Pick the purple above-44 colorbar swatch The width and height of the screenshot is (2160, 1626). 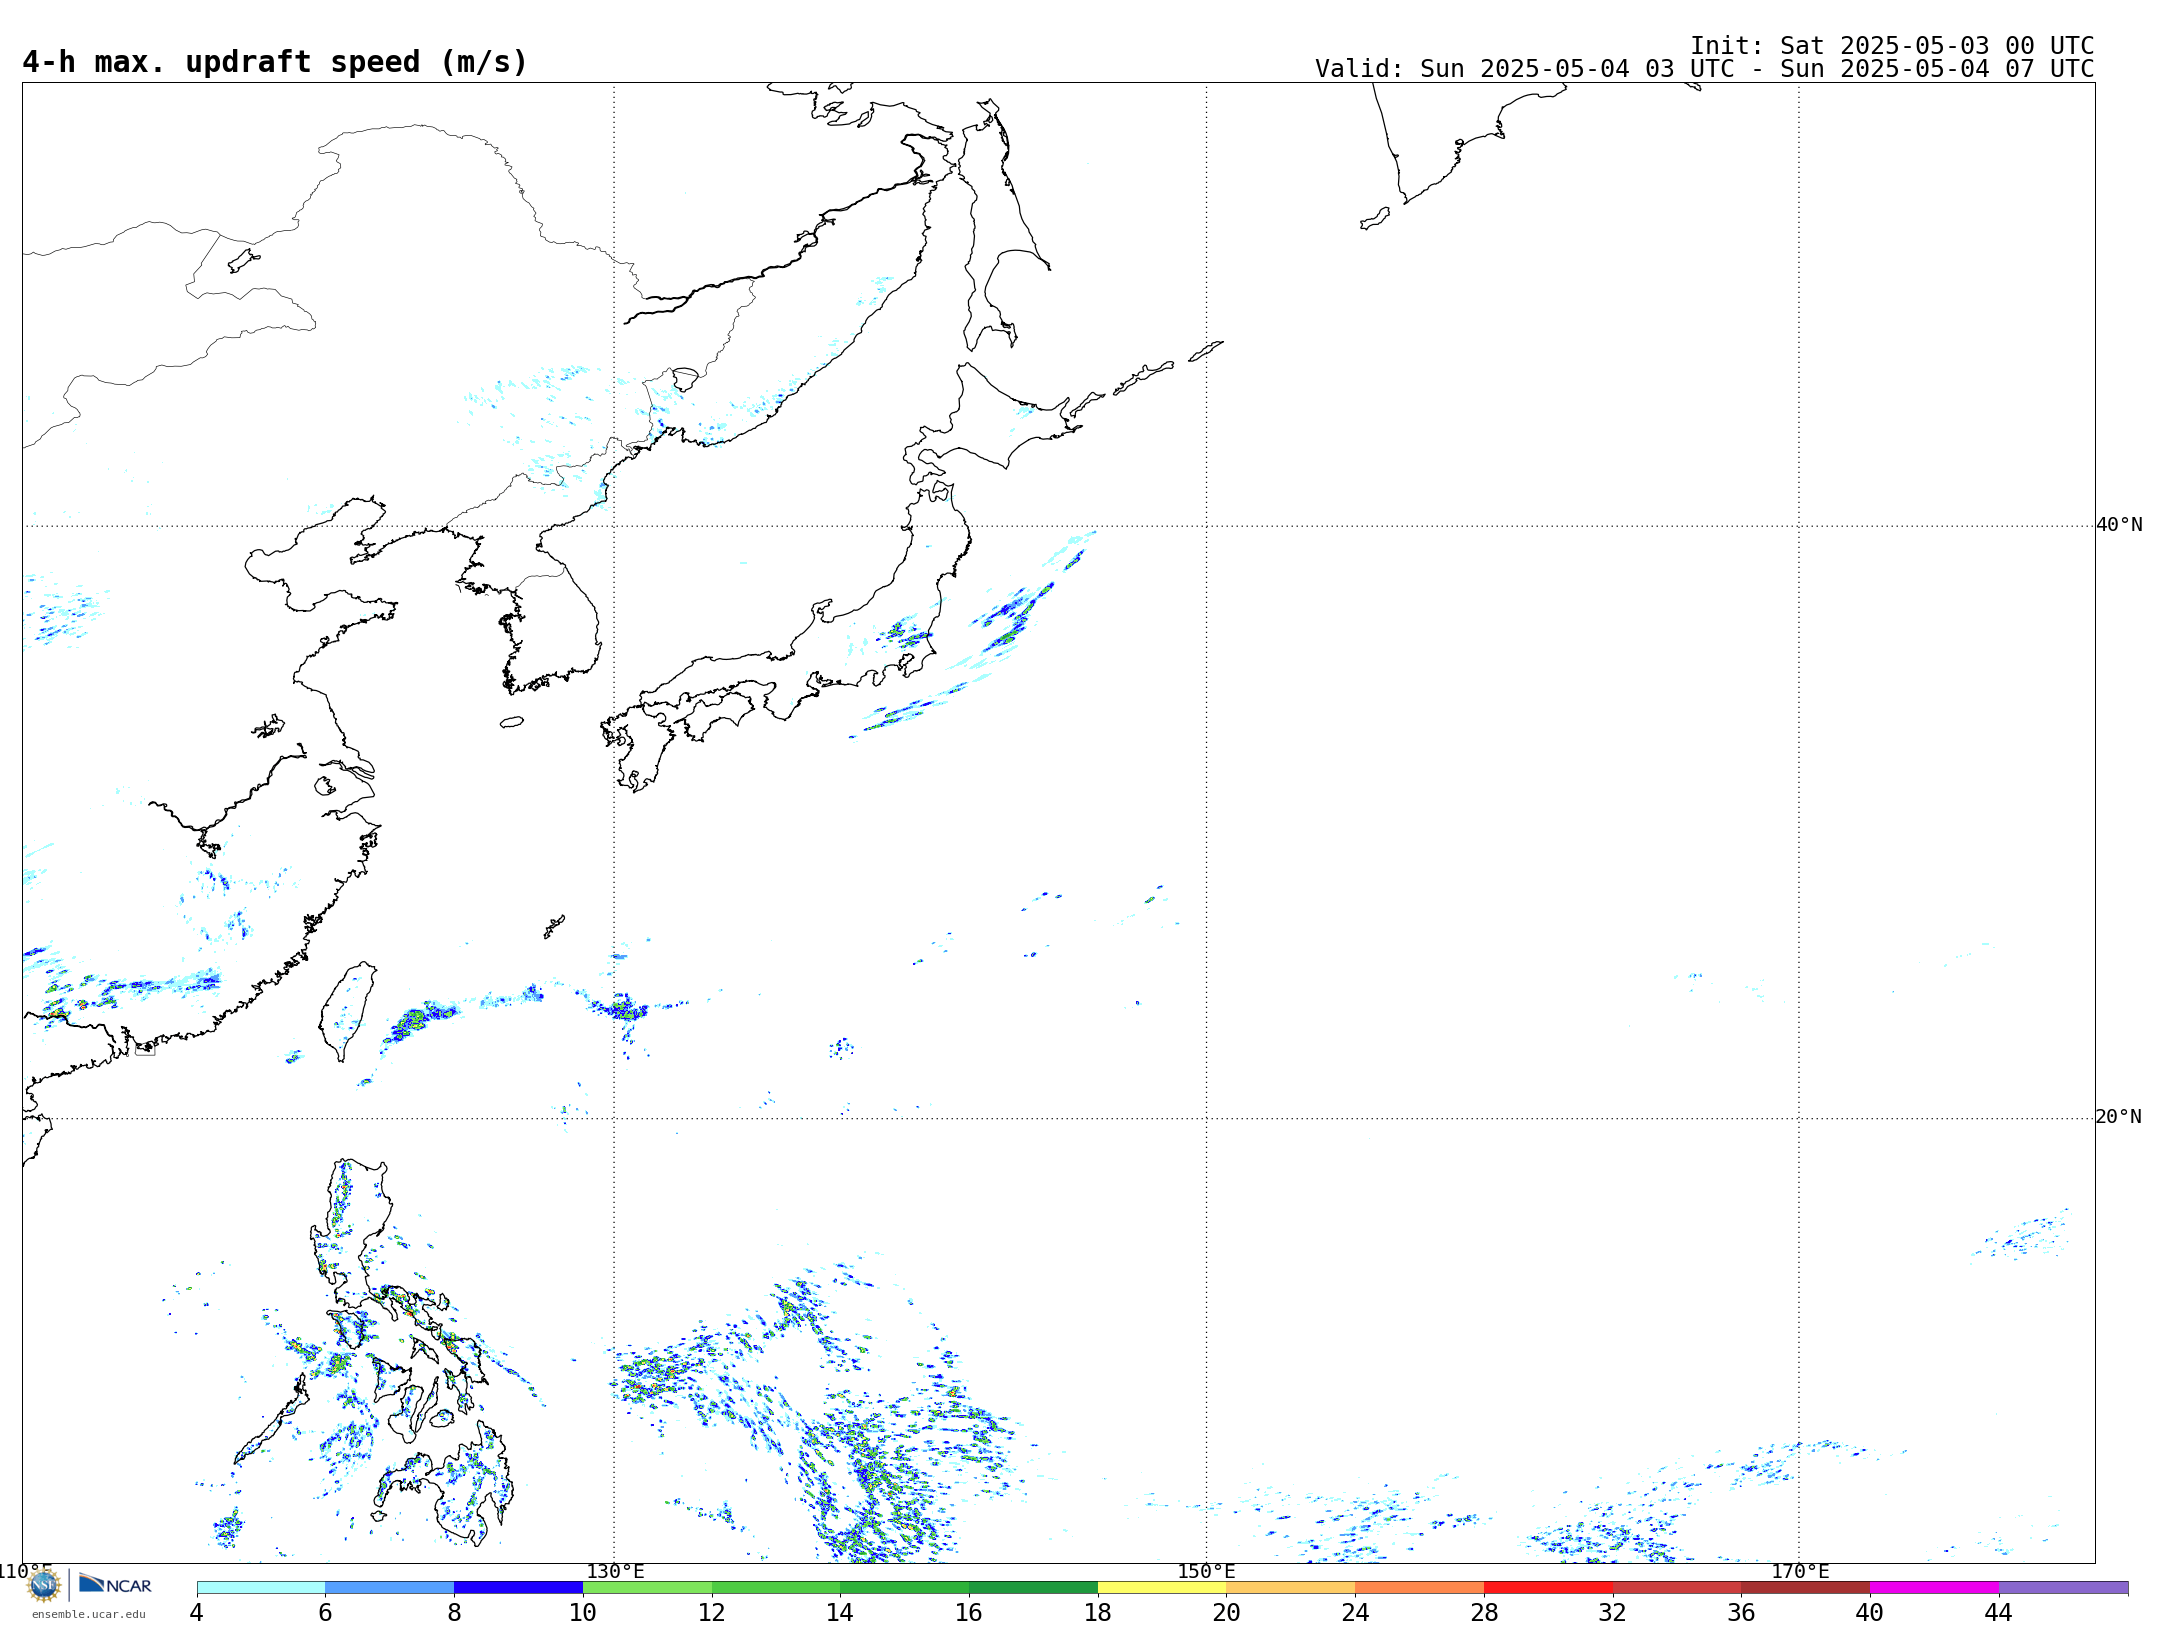point(2063,1587)
